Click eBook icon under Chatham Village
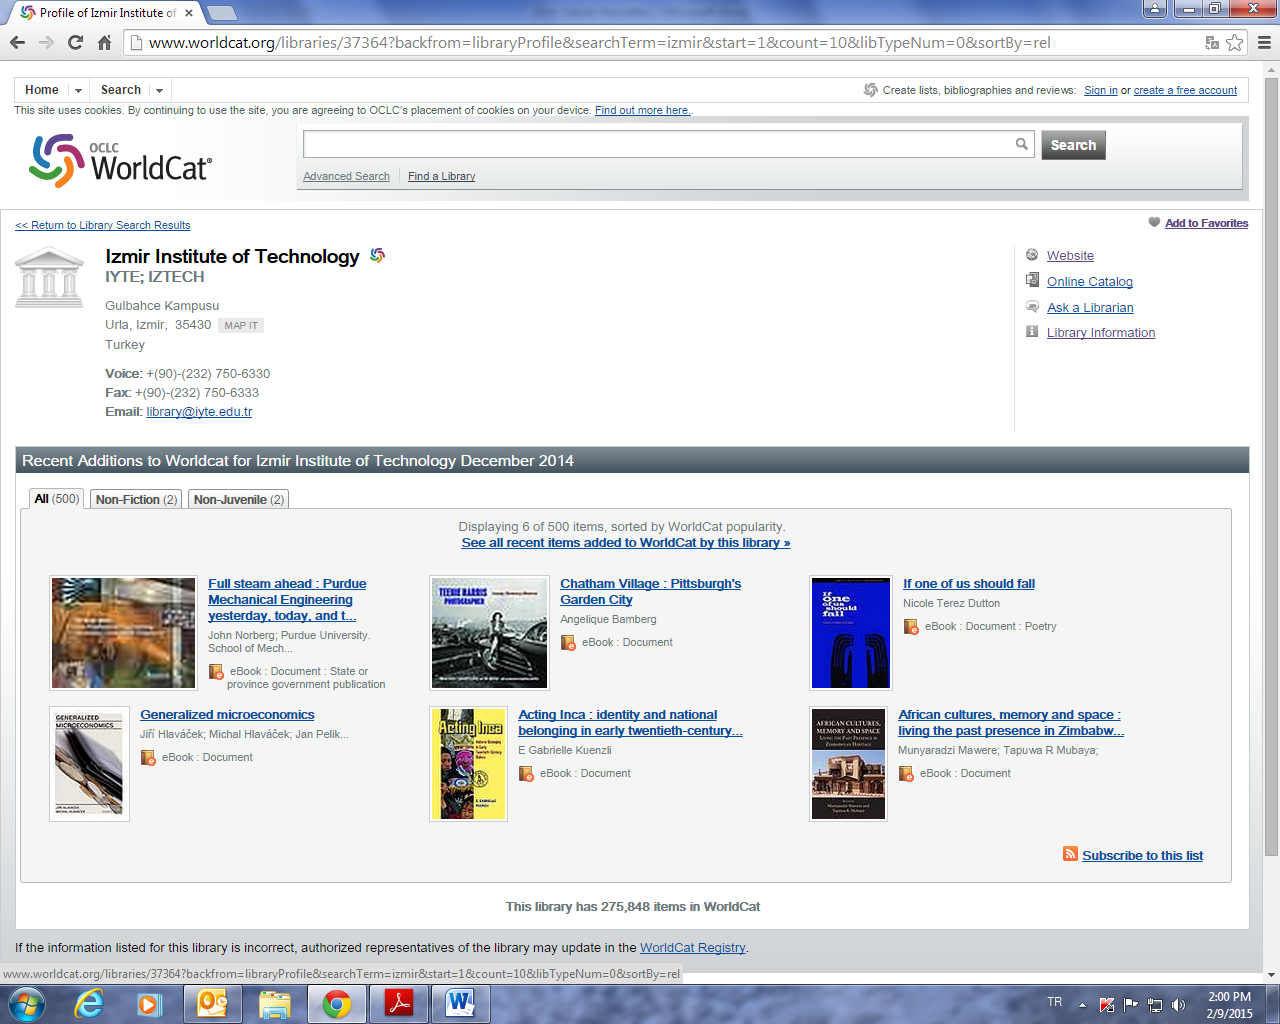Viewport: 1280px width, 1024px height. tap(568, 643)
